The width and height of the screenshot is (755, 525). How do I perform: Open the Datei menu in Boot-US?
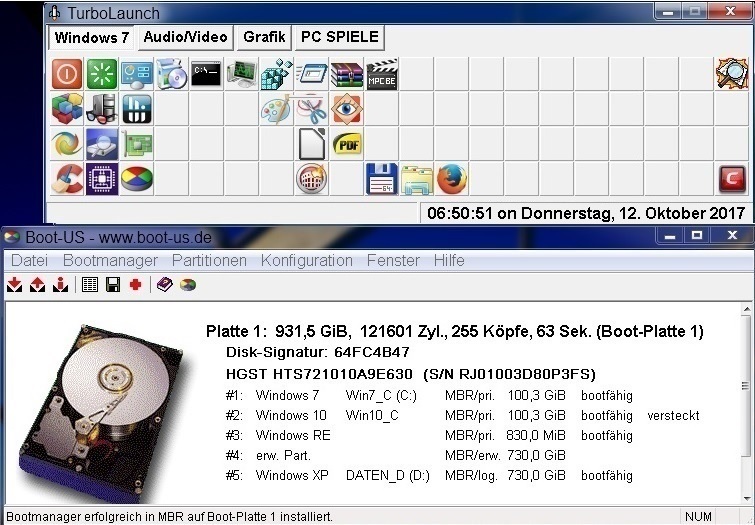pos(29,261)
